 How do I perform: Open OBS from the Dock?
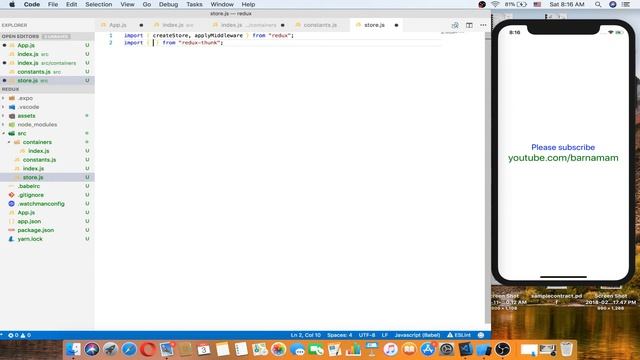tap(503, 349)
